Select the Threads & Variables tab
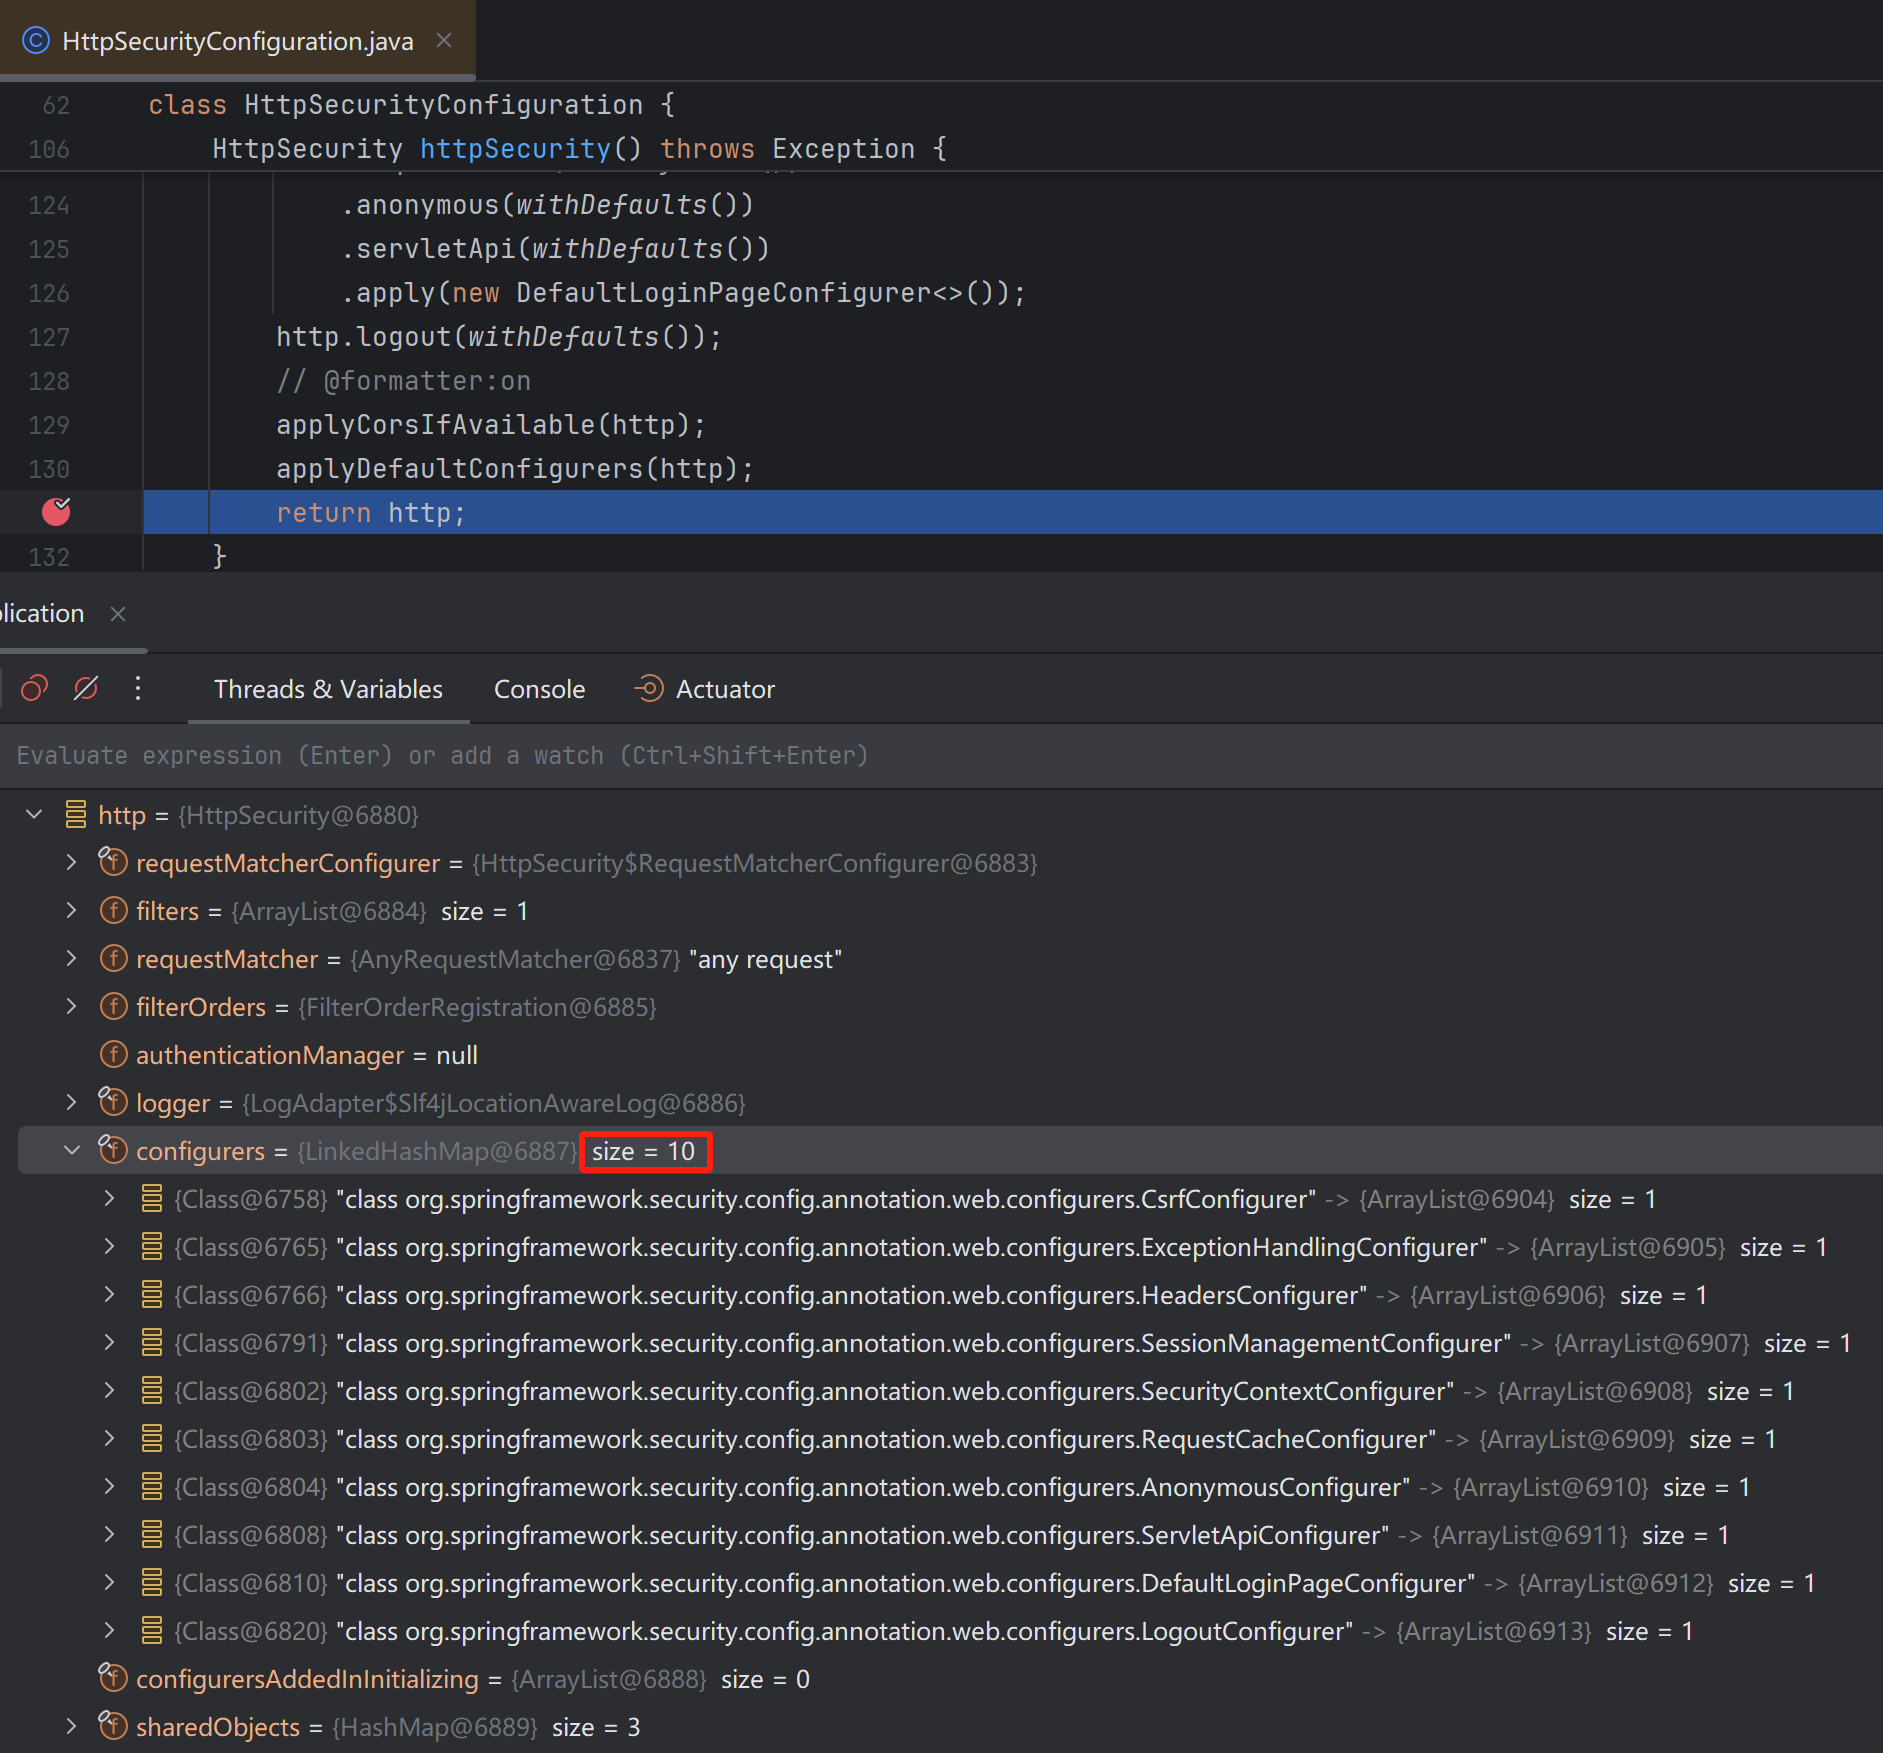 (x=328, y=689)
